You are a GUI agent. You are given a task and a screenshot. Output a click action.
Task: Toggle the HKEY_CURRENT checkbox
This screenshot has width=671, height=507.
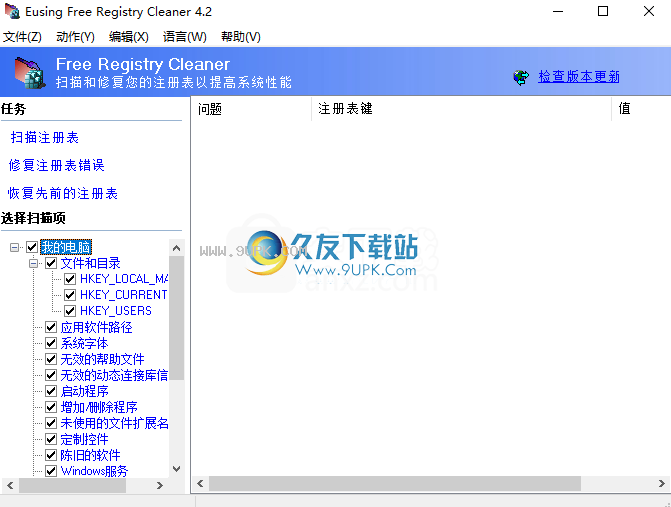click(x=70, y=295)
